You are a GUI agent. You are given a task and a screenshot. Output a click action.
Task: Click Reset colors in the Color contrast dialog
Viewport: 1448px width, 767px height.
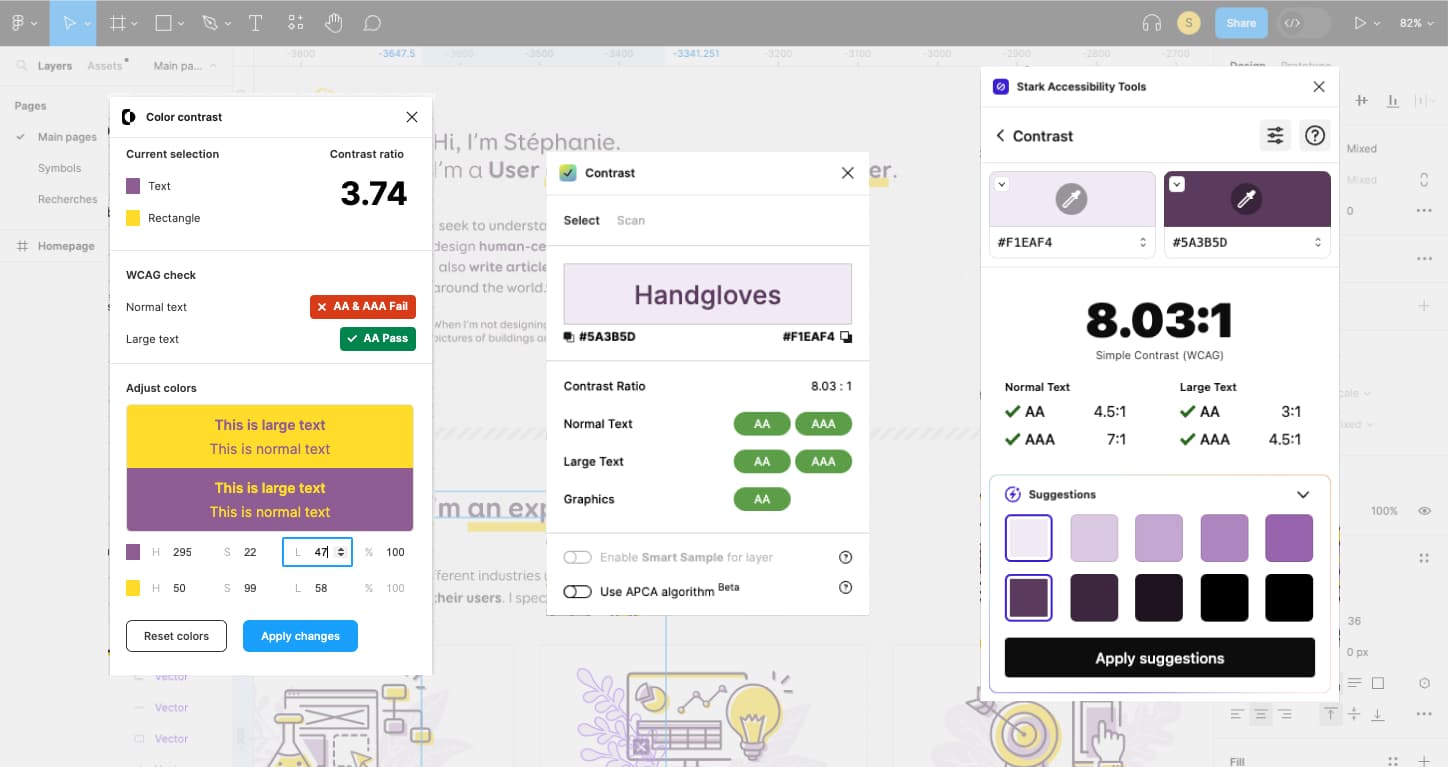point(176,636)
